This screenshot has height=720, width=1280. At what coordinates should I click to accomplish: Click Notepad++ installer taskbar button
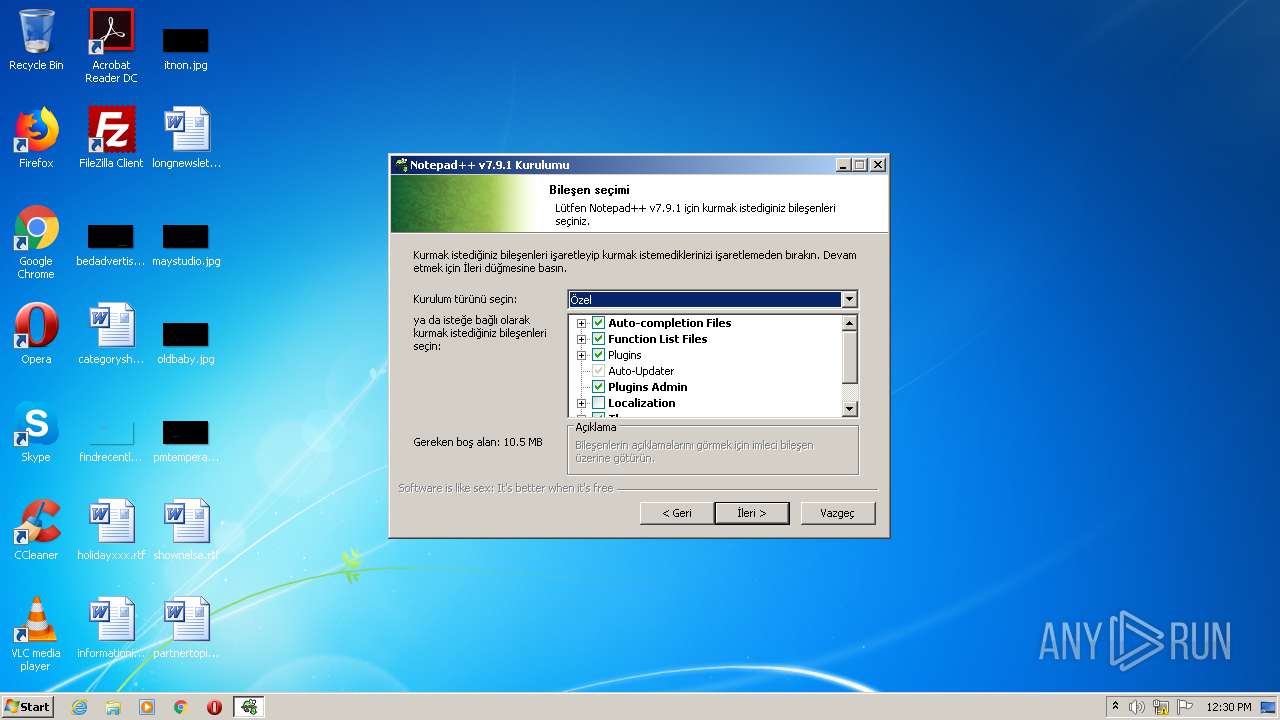point(249,707)
